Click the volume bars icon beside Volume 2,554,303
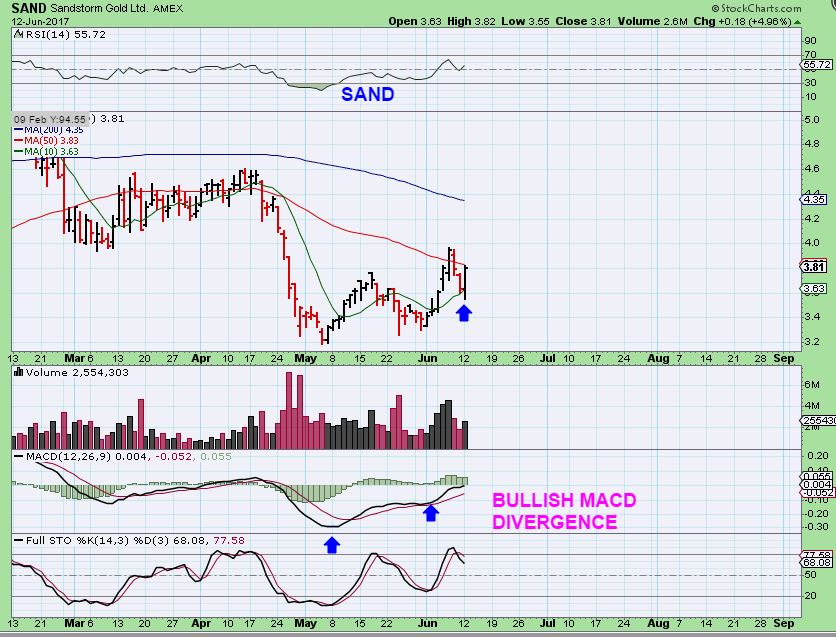The image size is (836, 637). click(19, 372)
